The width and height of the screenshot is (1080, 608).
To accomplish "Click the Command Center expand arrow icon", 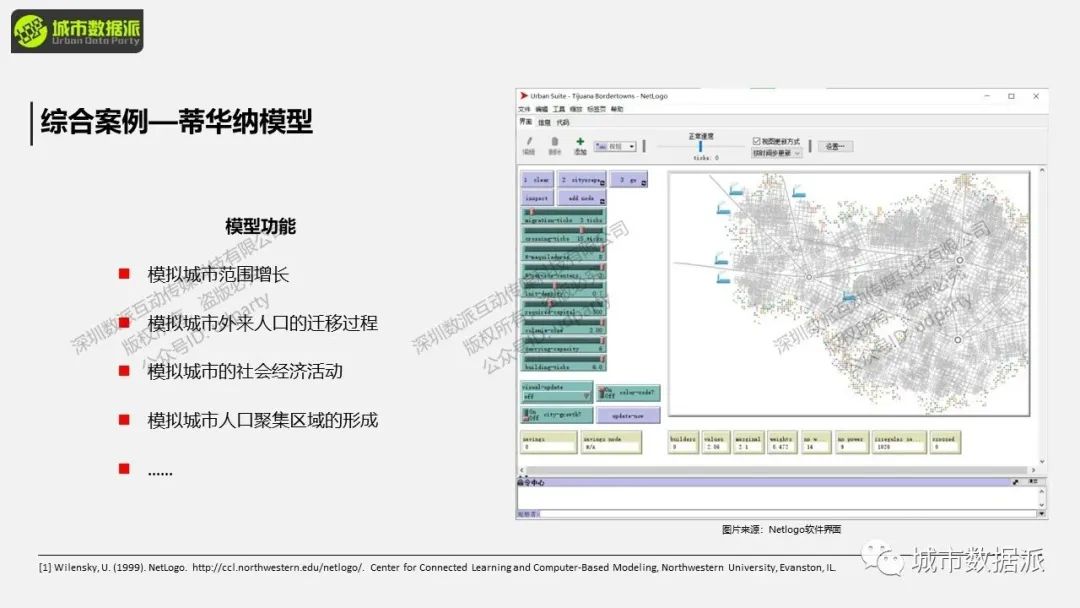I will click(1015, 482).
